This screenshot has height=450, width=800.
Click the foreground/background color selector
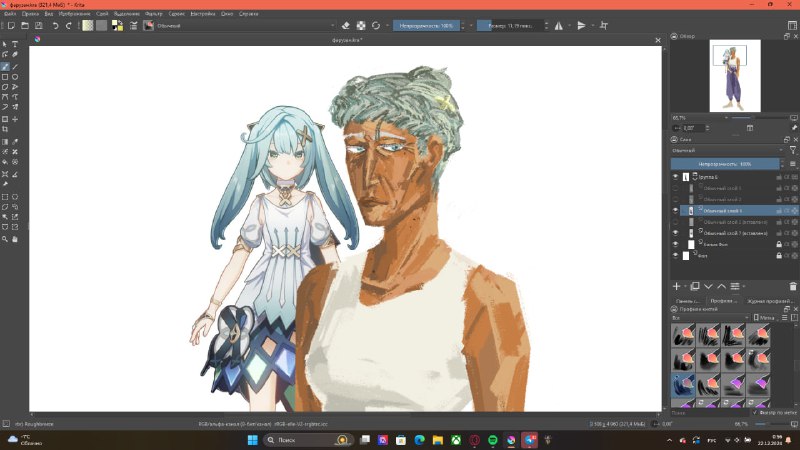tap(117, 26)
